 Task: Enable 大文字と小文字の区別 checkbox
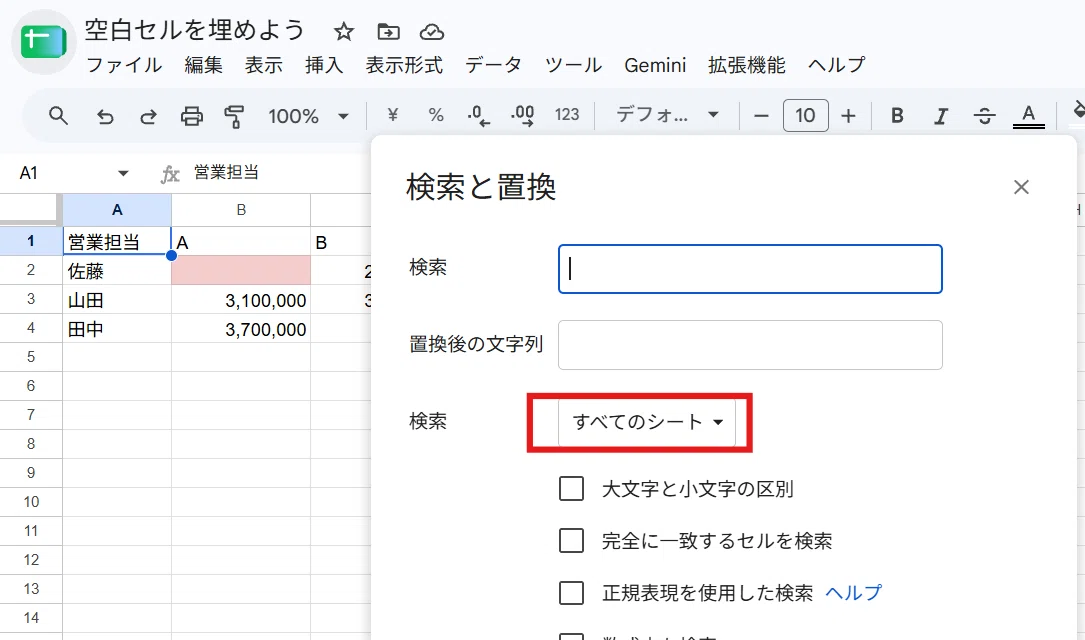pos(572,488)
